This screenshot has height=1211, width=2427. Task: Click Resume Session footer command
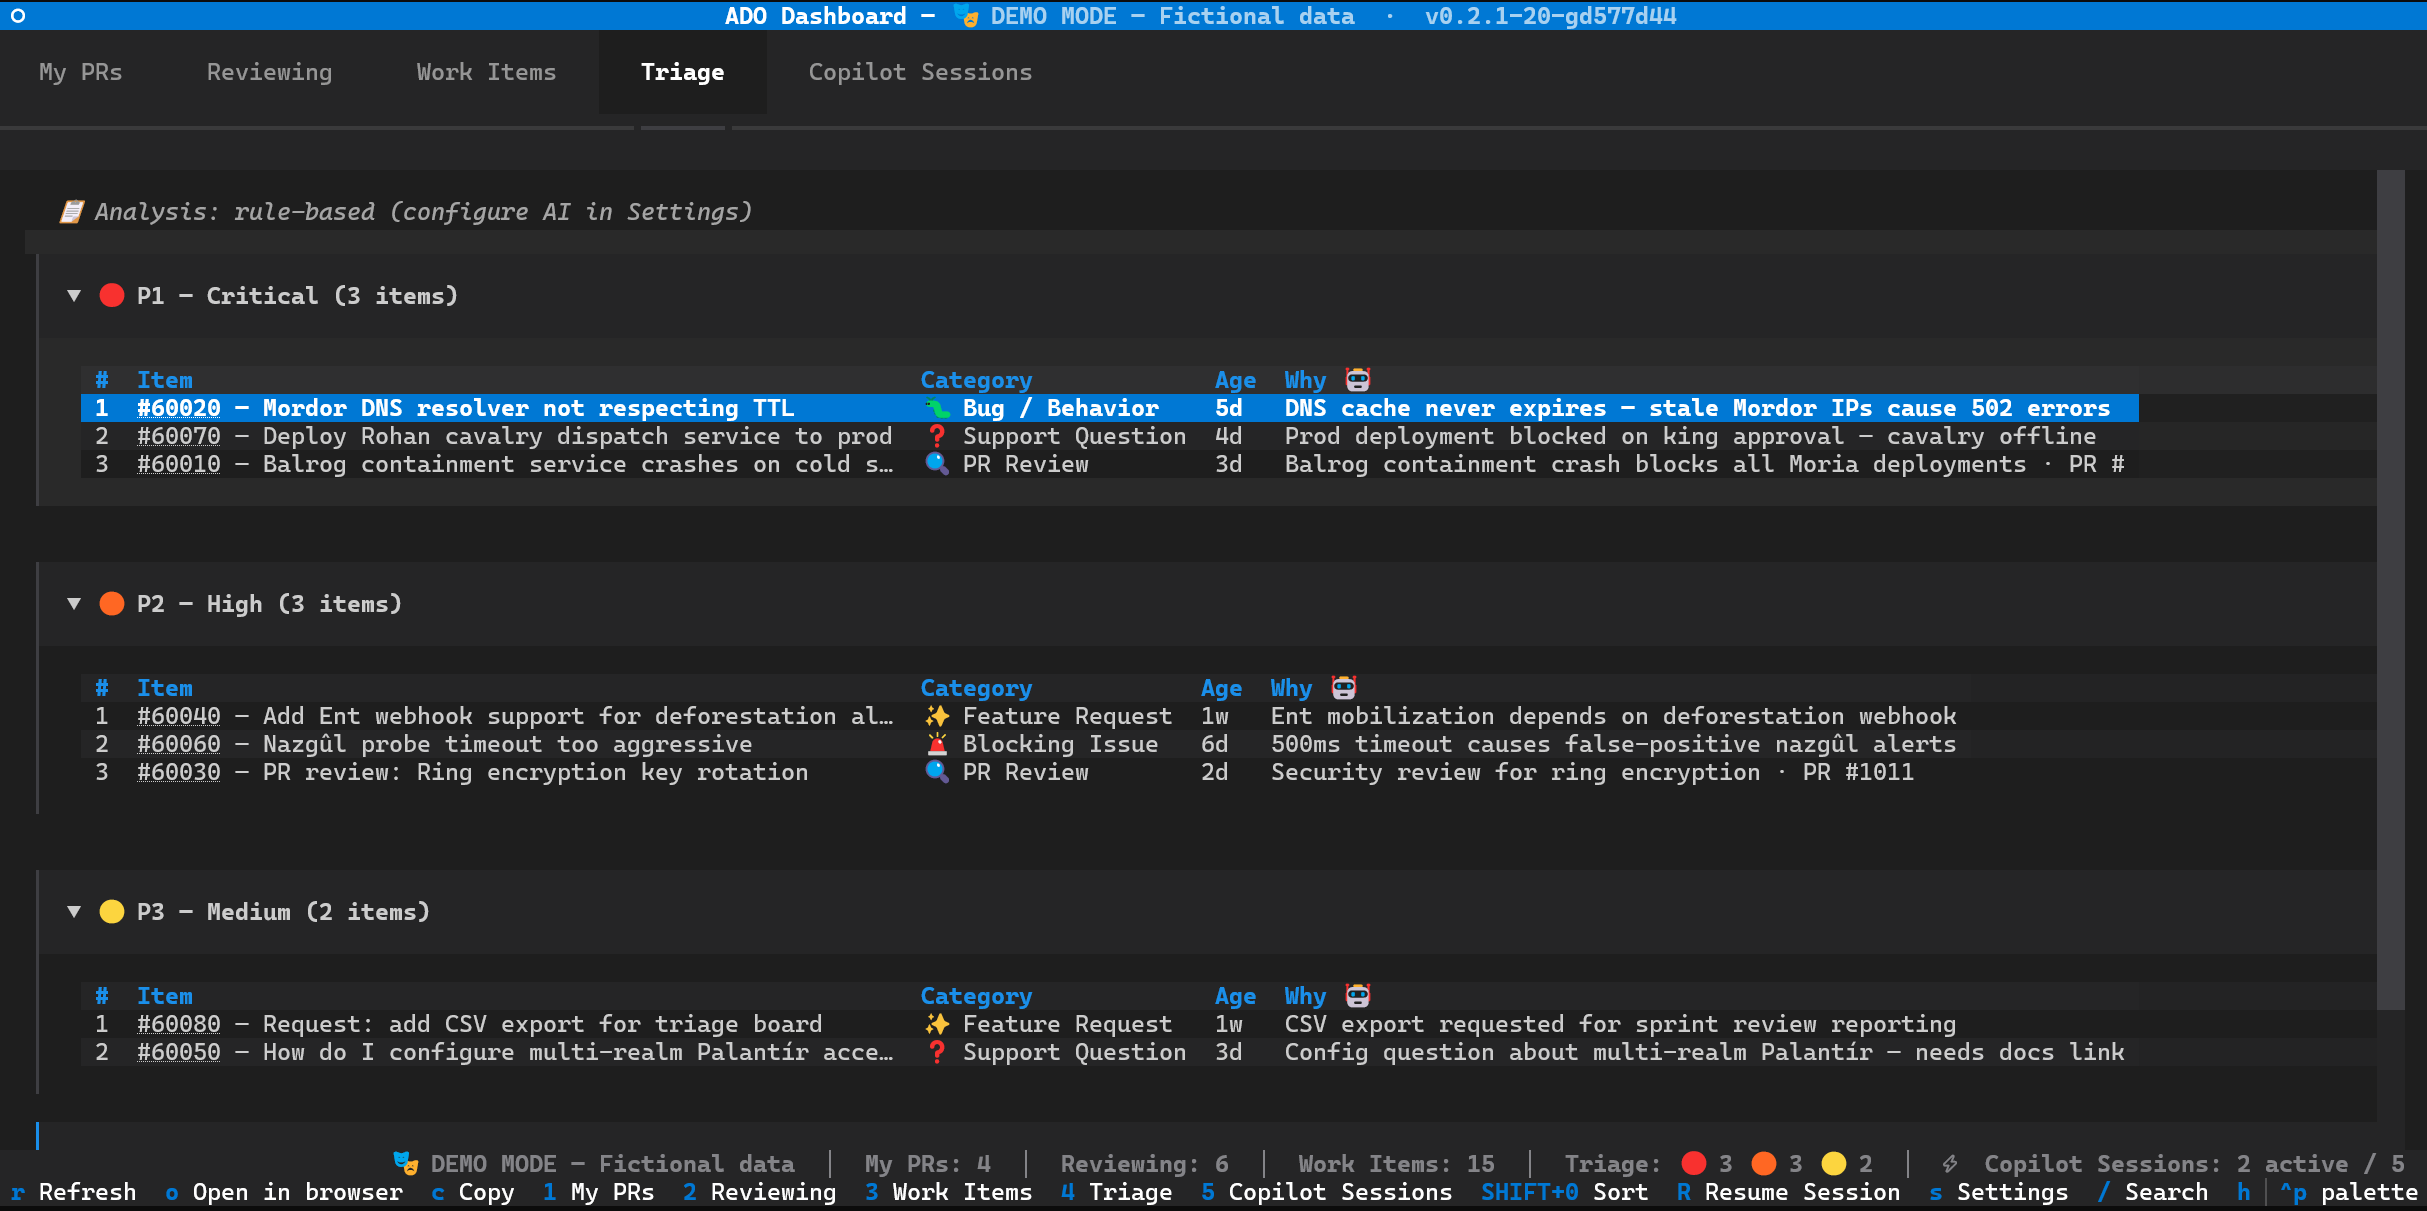click(1788, 1192)
